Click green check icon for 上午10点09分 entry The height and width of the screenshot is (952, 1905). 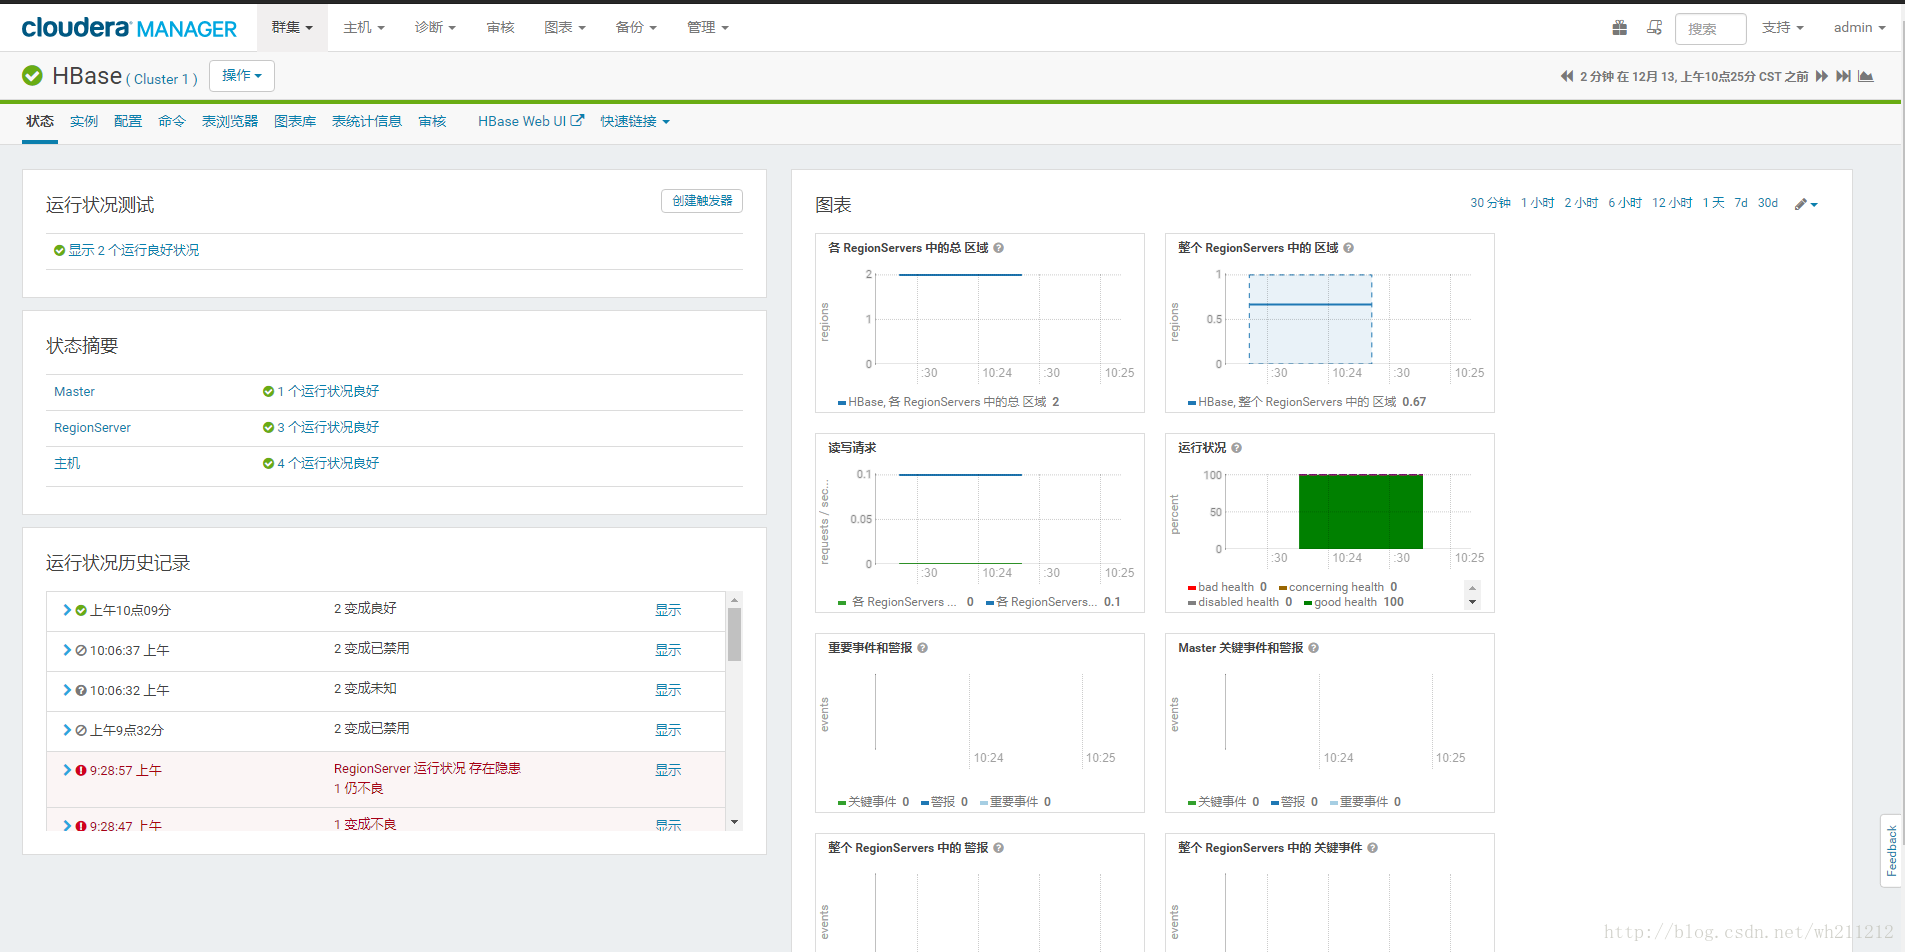click(81, 610)
